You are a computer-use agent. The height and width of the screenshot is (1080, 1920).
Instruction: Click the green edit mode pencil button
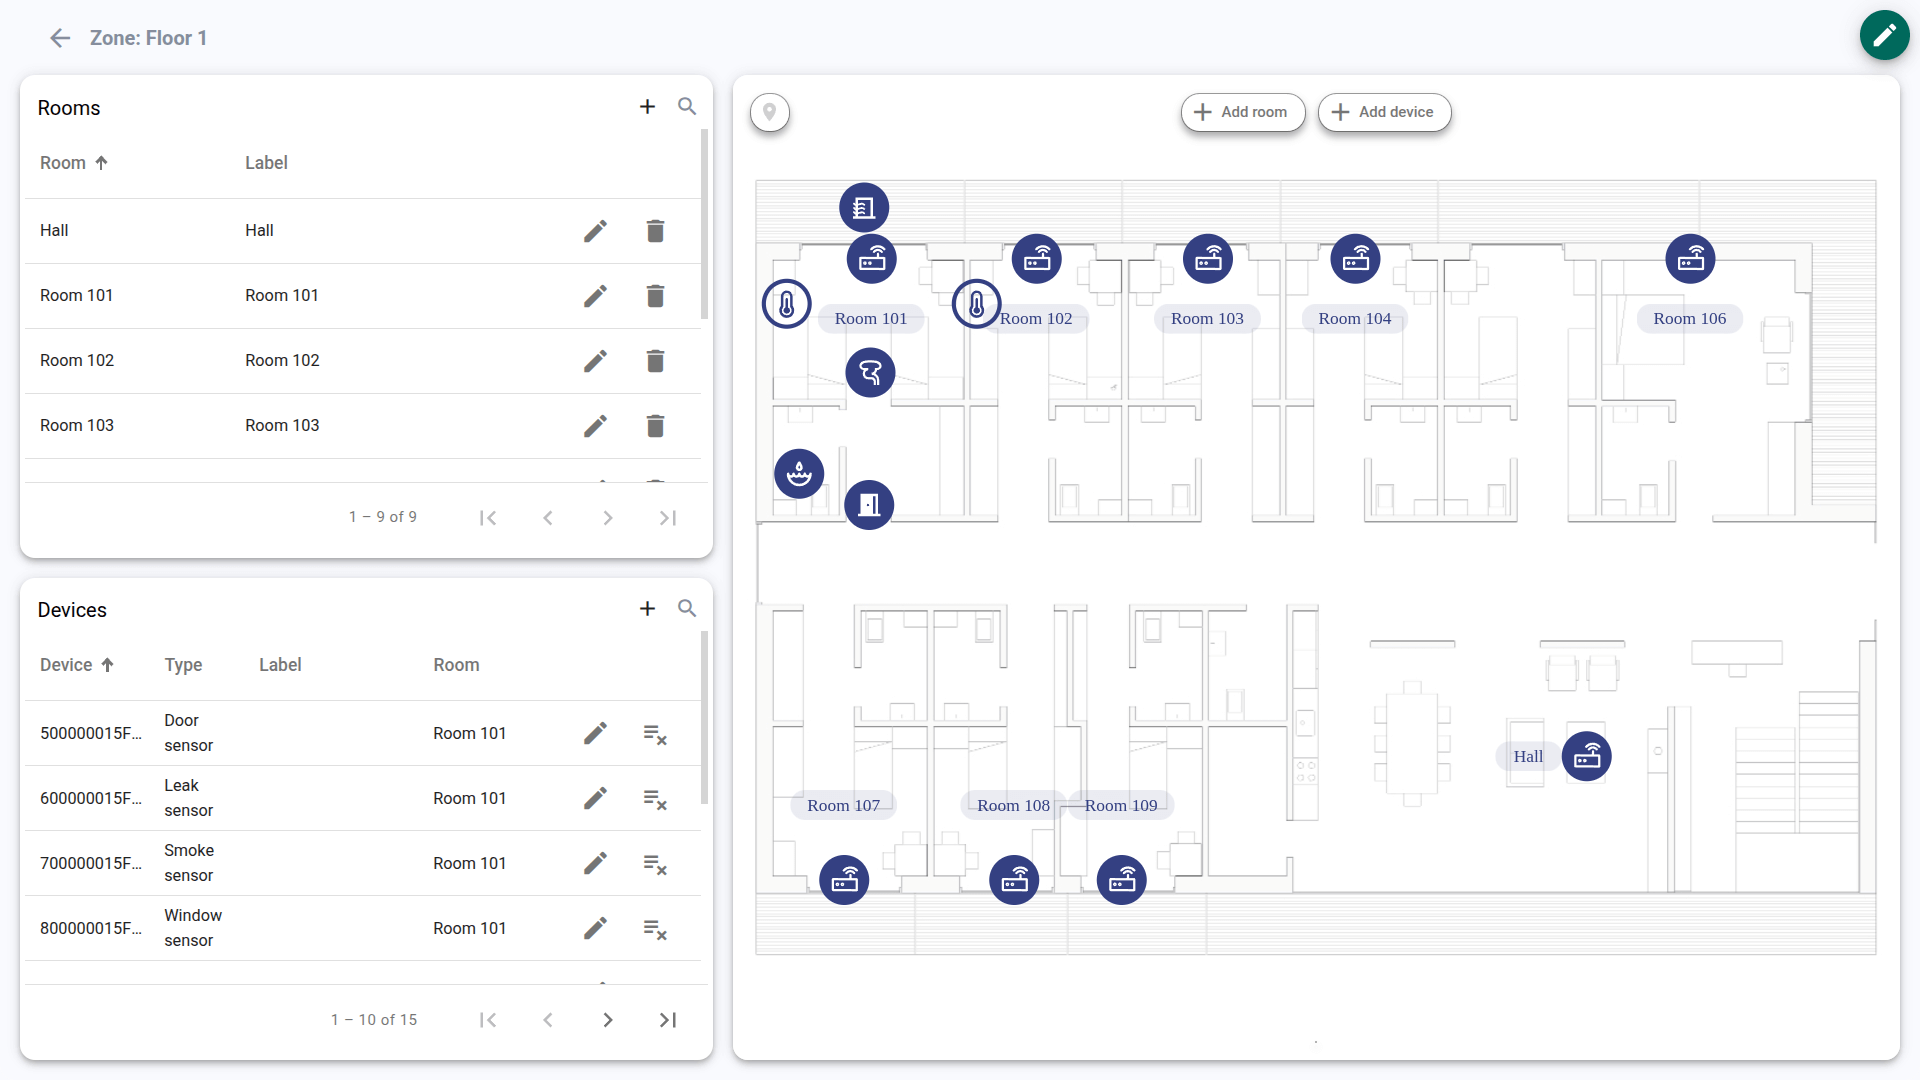(x=1884, y=36)
